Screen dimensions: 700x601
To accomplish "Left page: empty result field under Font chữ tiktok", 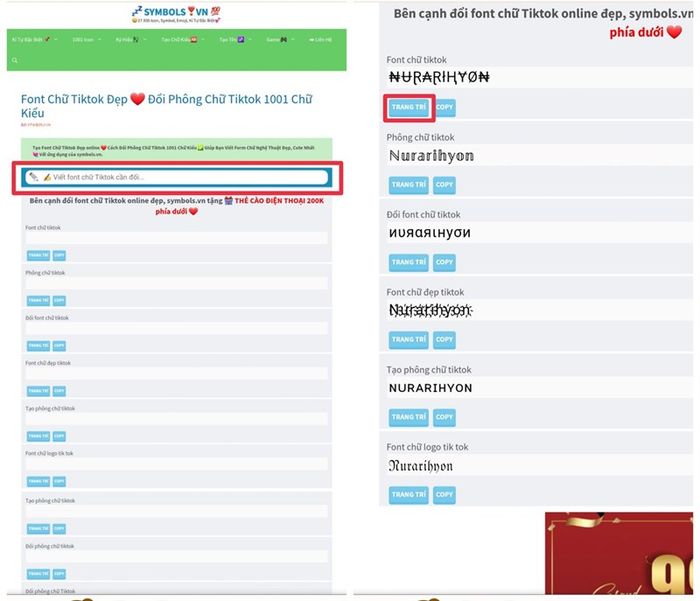I will click(x=176, y=238).
